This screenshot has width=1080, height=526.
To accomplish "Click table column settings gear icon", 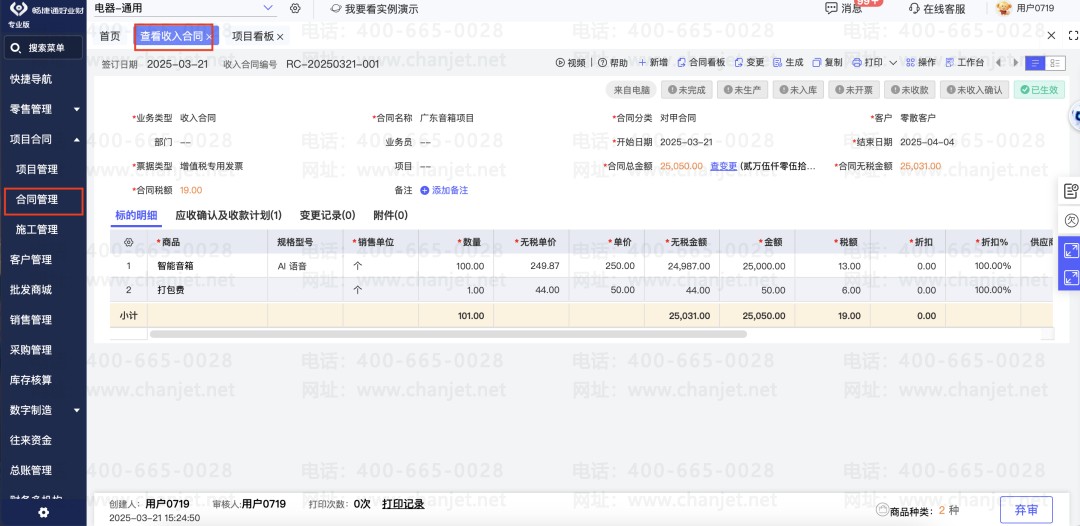I will point(128,242).
